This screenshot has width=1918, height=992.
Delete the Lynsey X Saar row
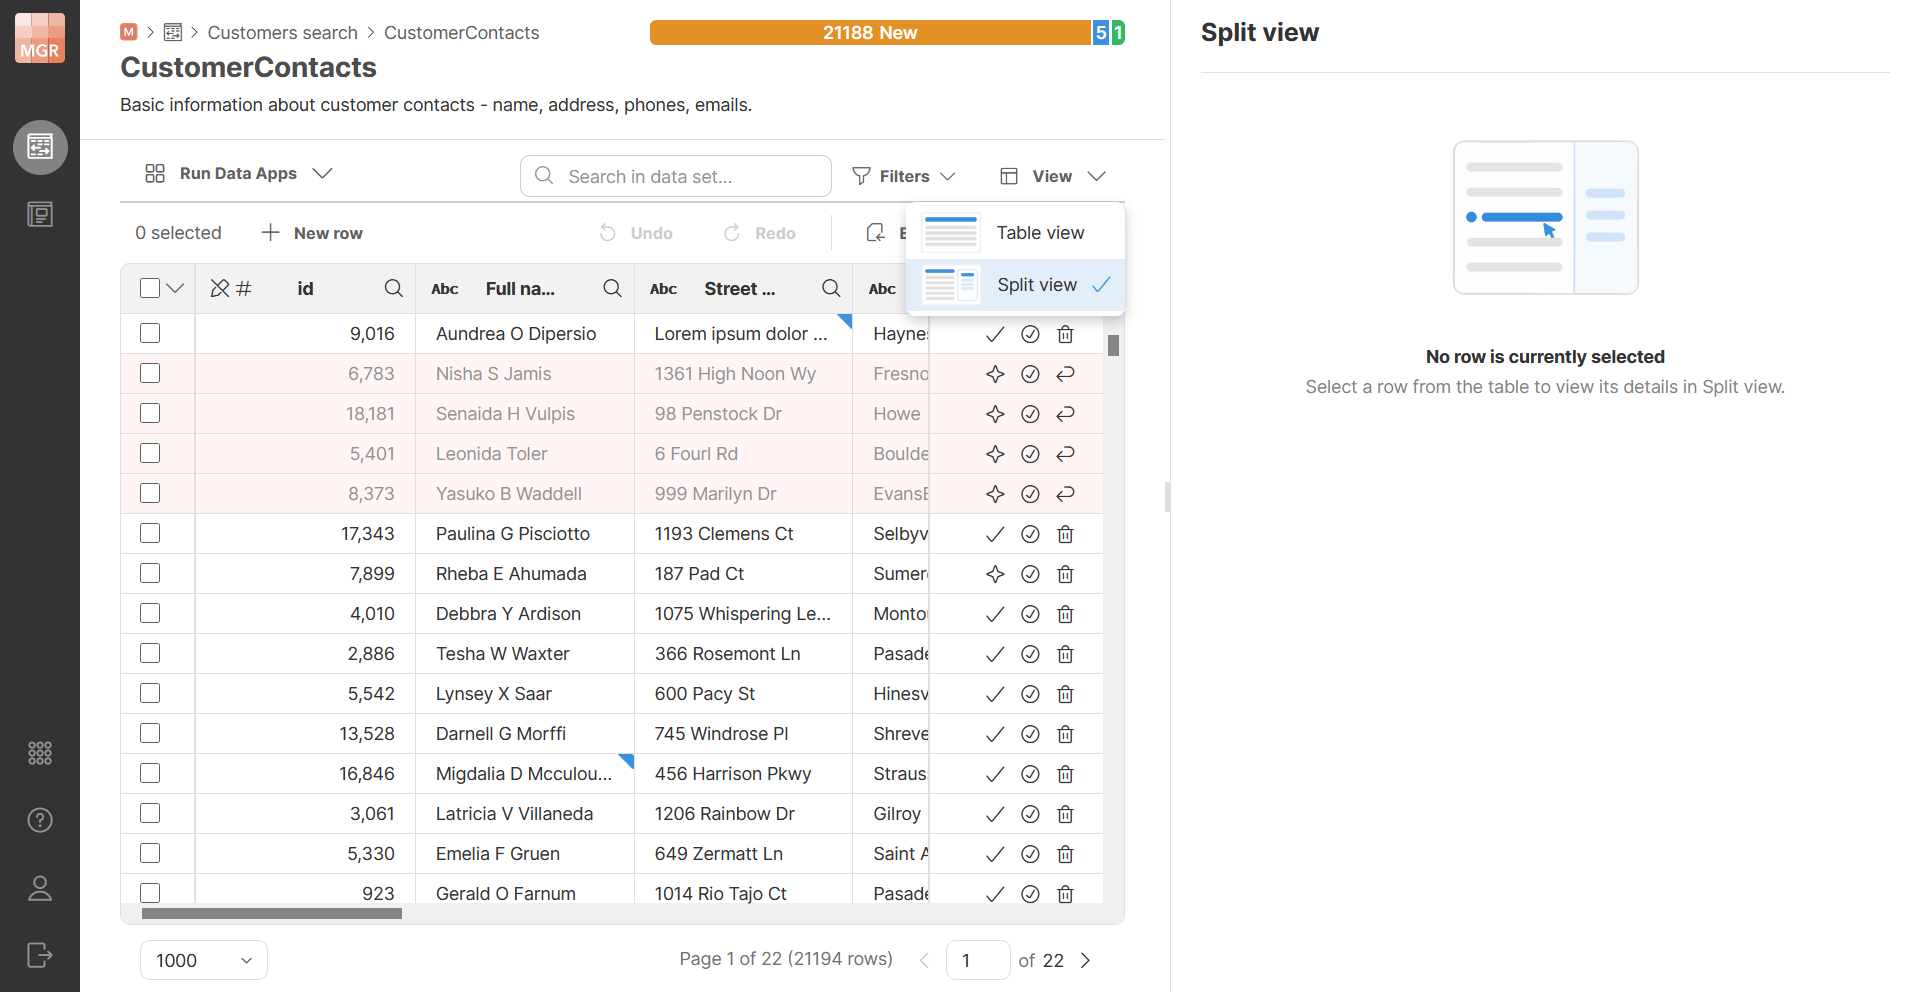click(x=1066, y=694)
